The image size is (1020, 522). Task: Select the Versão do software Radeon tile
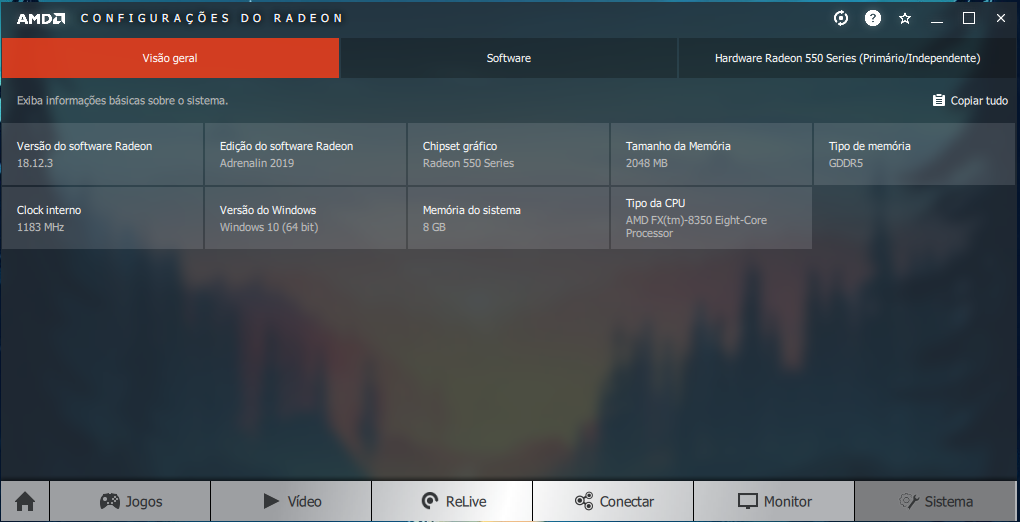(102, 154)
